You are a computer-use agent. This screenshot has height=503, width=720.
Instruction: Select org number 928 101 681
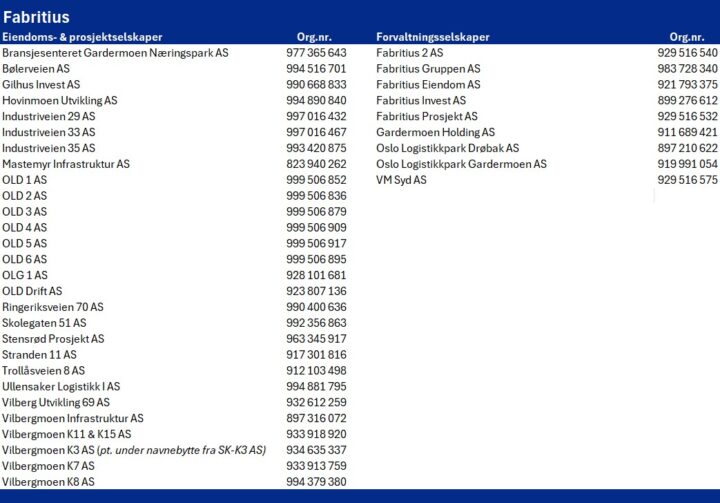click(x=316, y=275)
